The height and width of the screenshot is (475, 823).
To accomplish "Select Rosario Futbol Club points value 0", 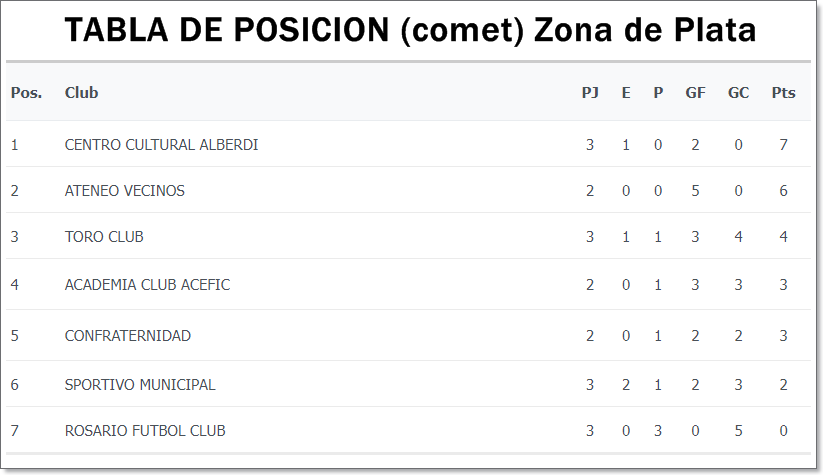I will pyautogui.click(x=783, y=431).
